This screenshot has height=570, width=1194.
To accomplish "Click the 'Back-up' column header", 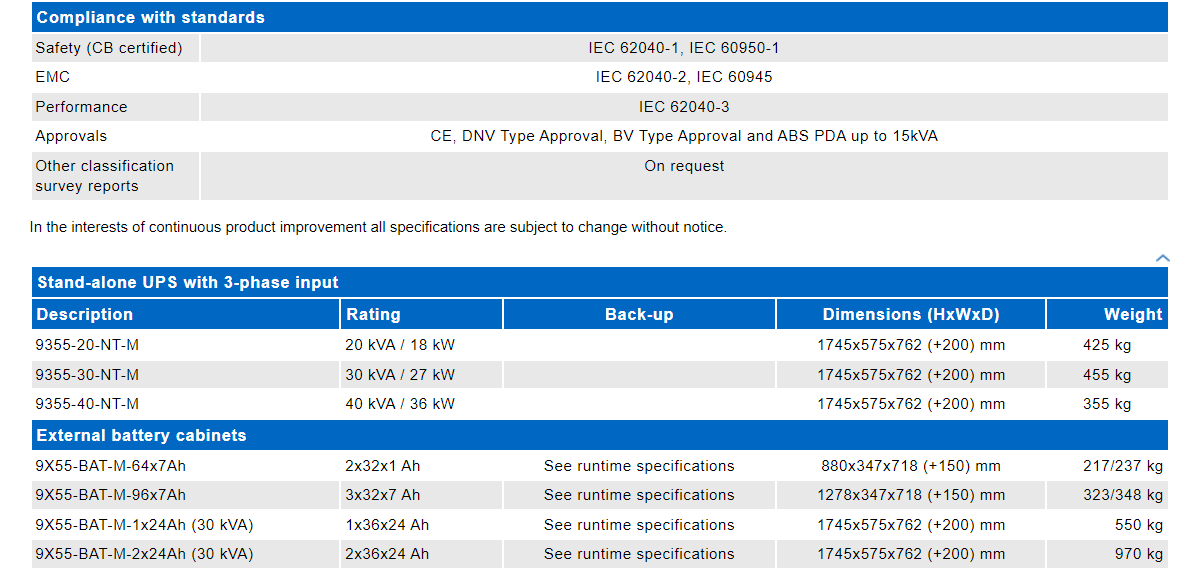I will (x=639, y=314).
